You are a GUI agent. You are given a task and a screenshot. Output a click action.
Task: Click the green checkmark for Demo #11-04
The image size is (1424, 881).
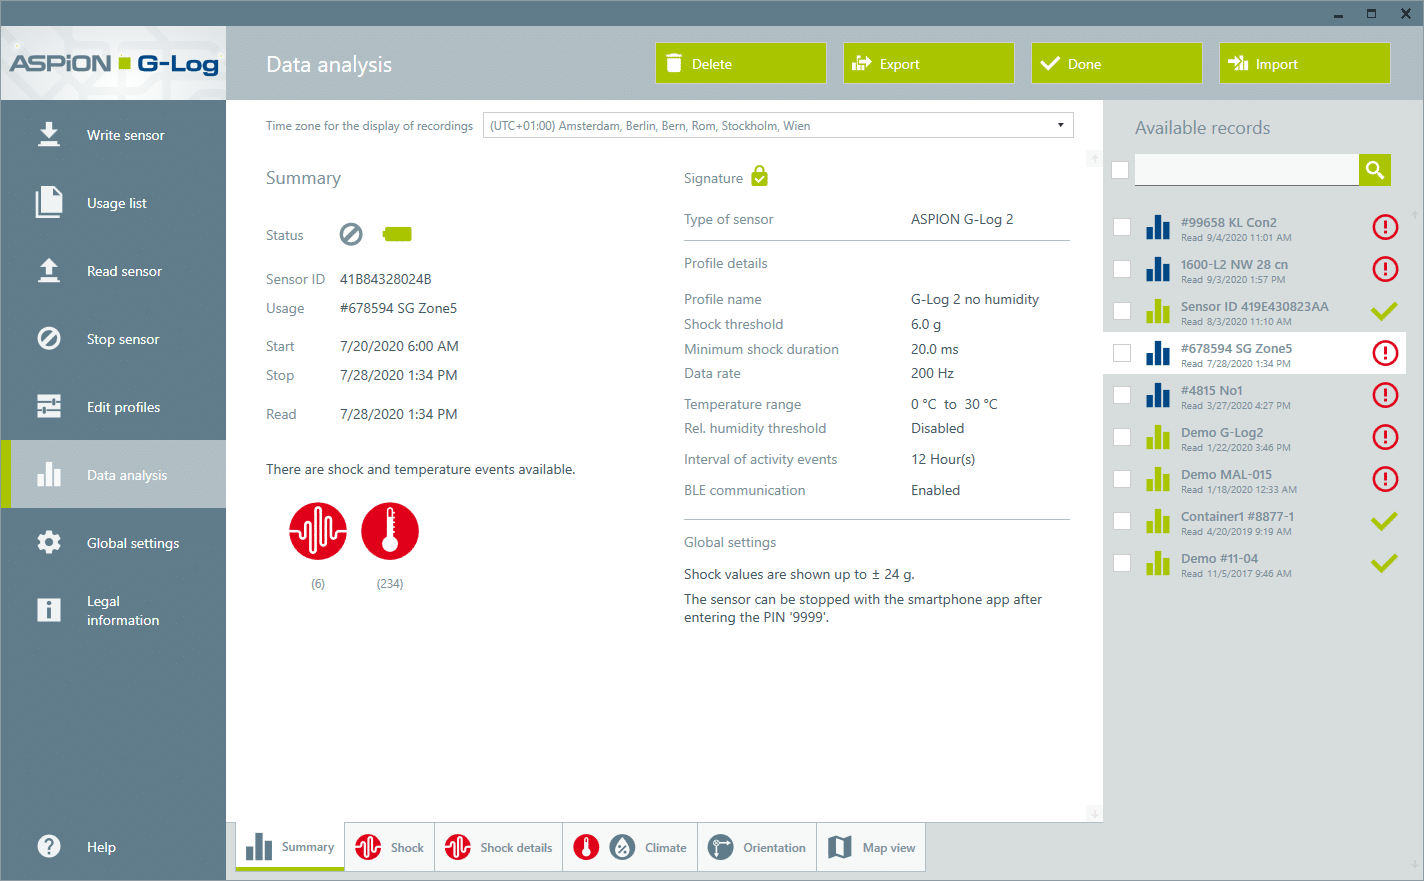(1384, 563)
